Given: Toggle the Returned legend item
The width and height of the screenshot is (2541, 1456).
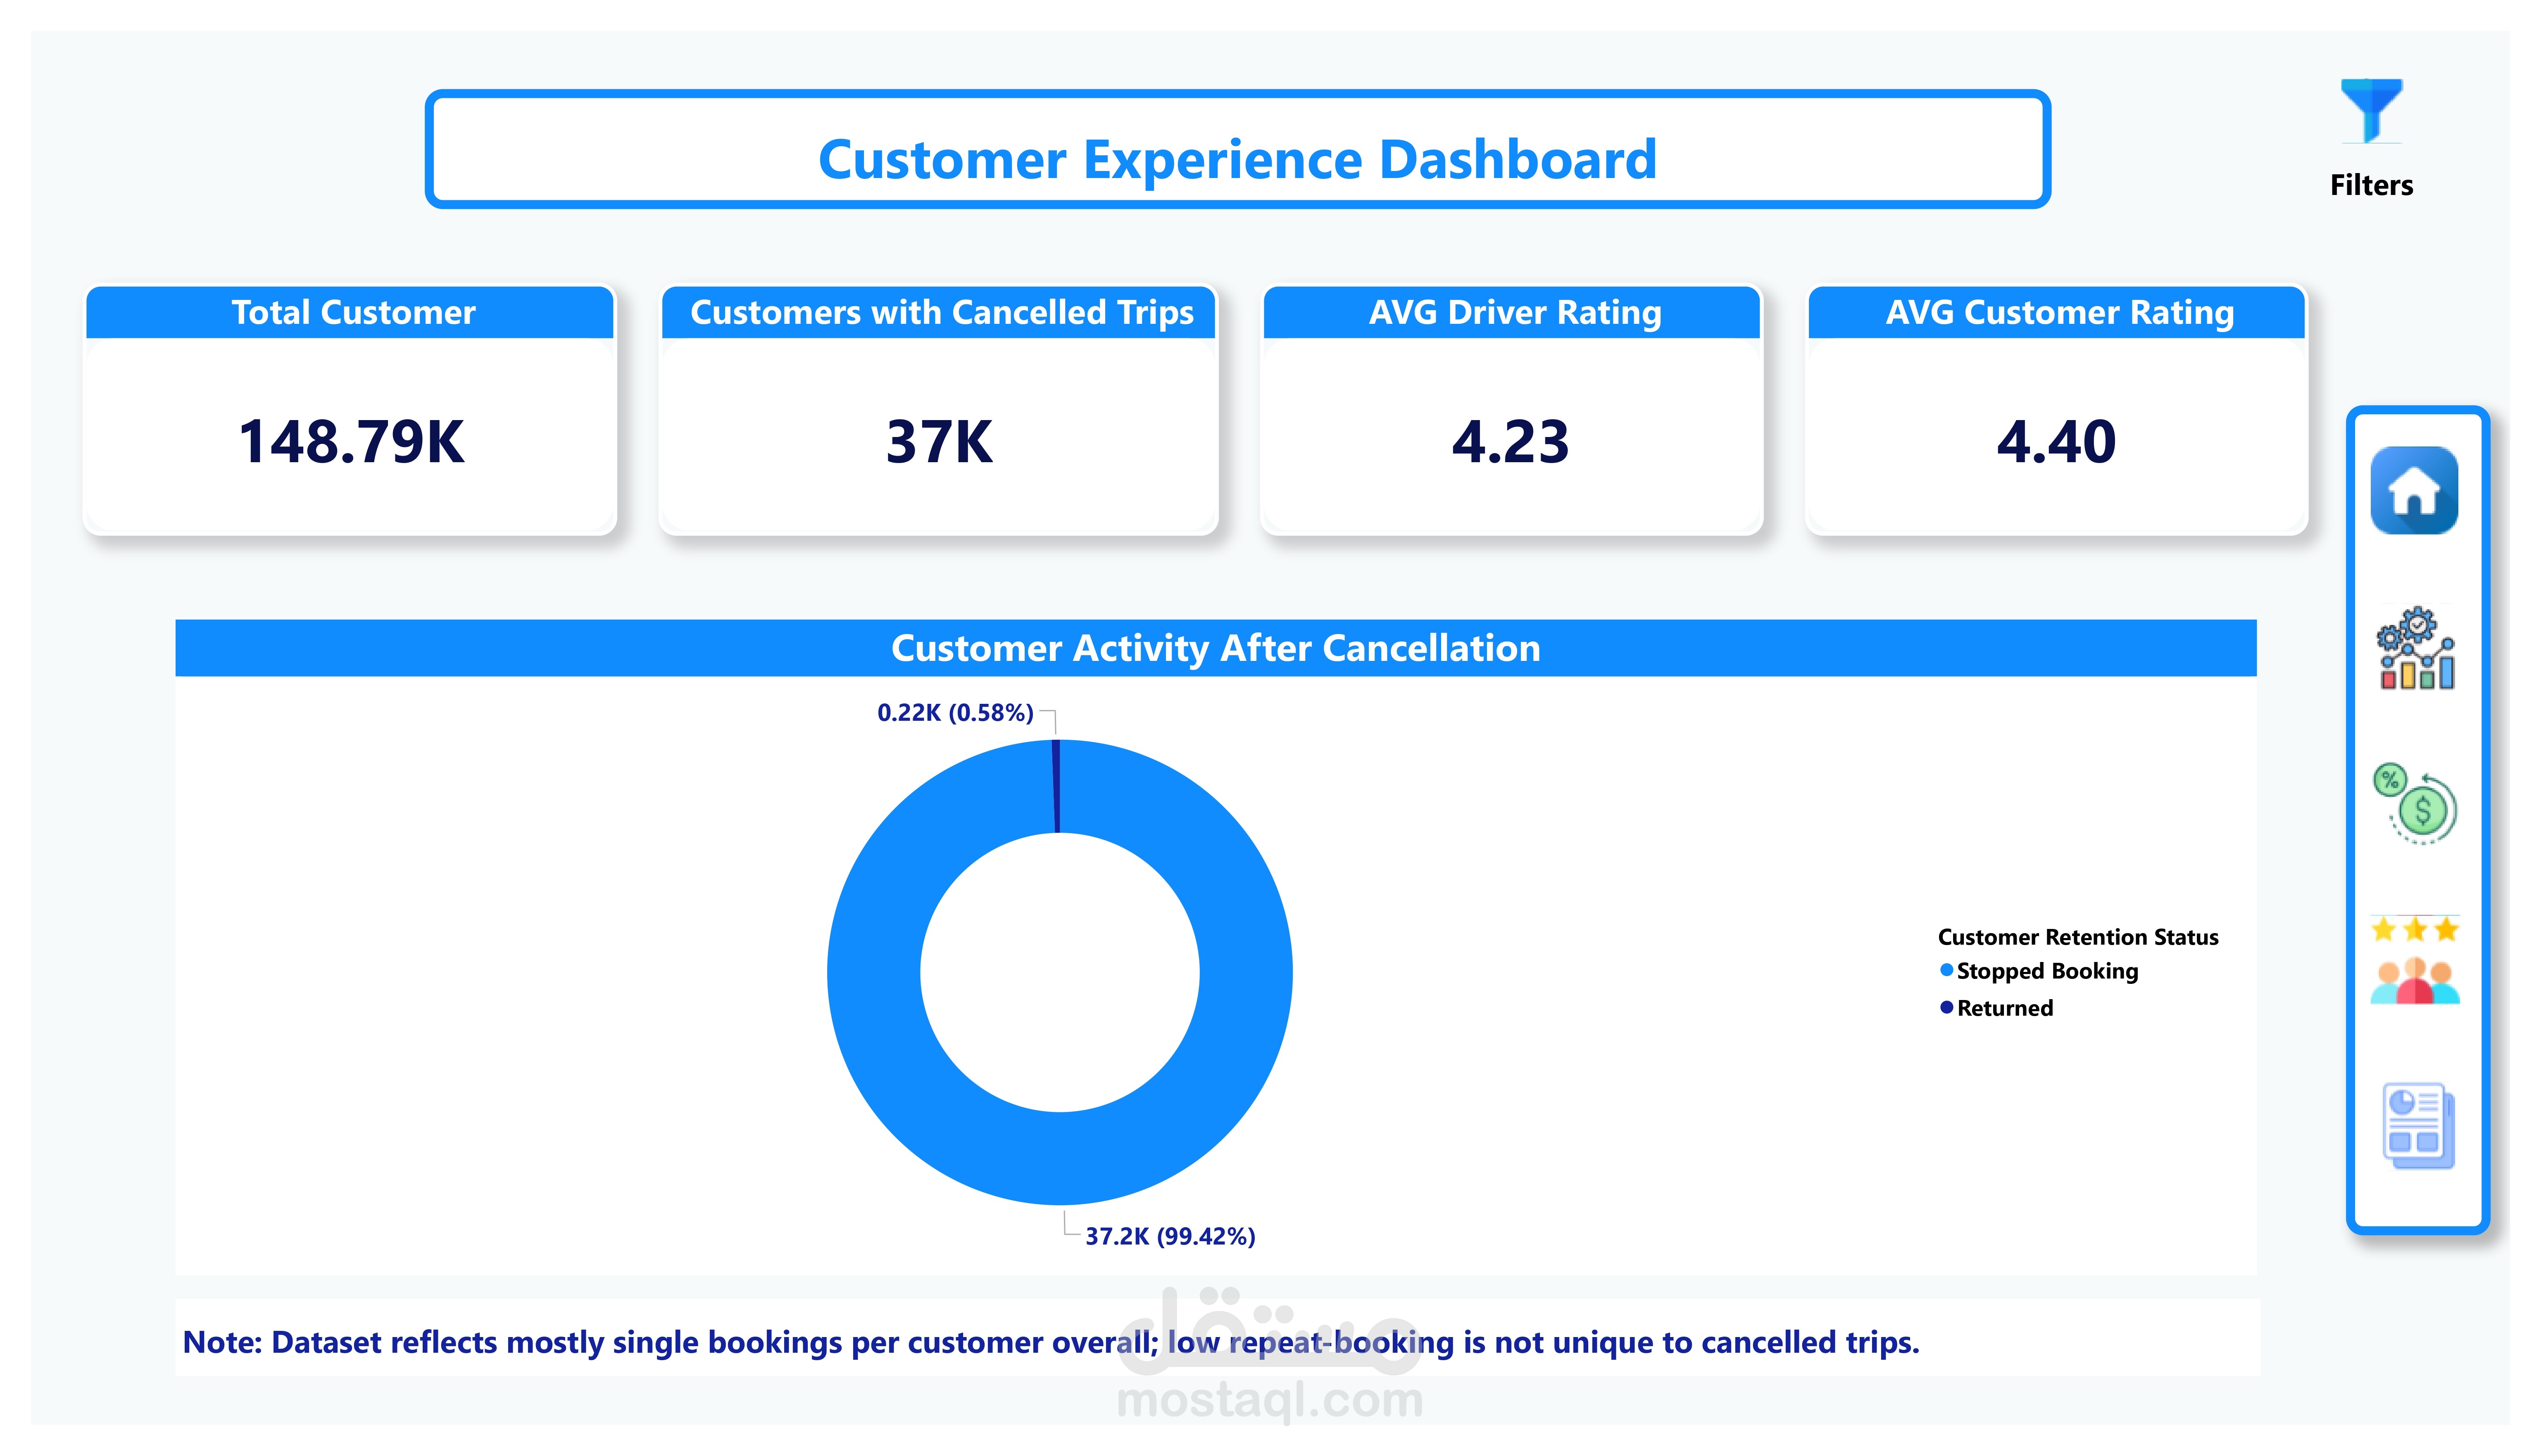Looking at the screenshot, I should (x=1996, y=1008).
